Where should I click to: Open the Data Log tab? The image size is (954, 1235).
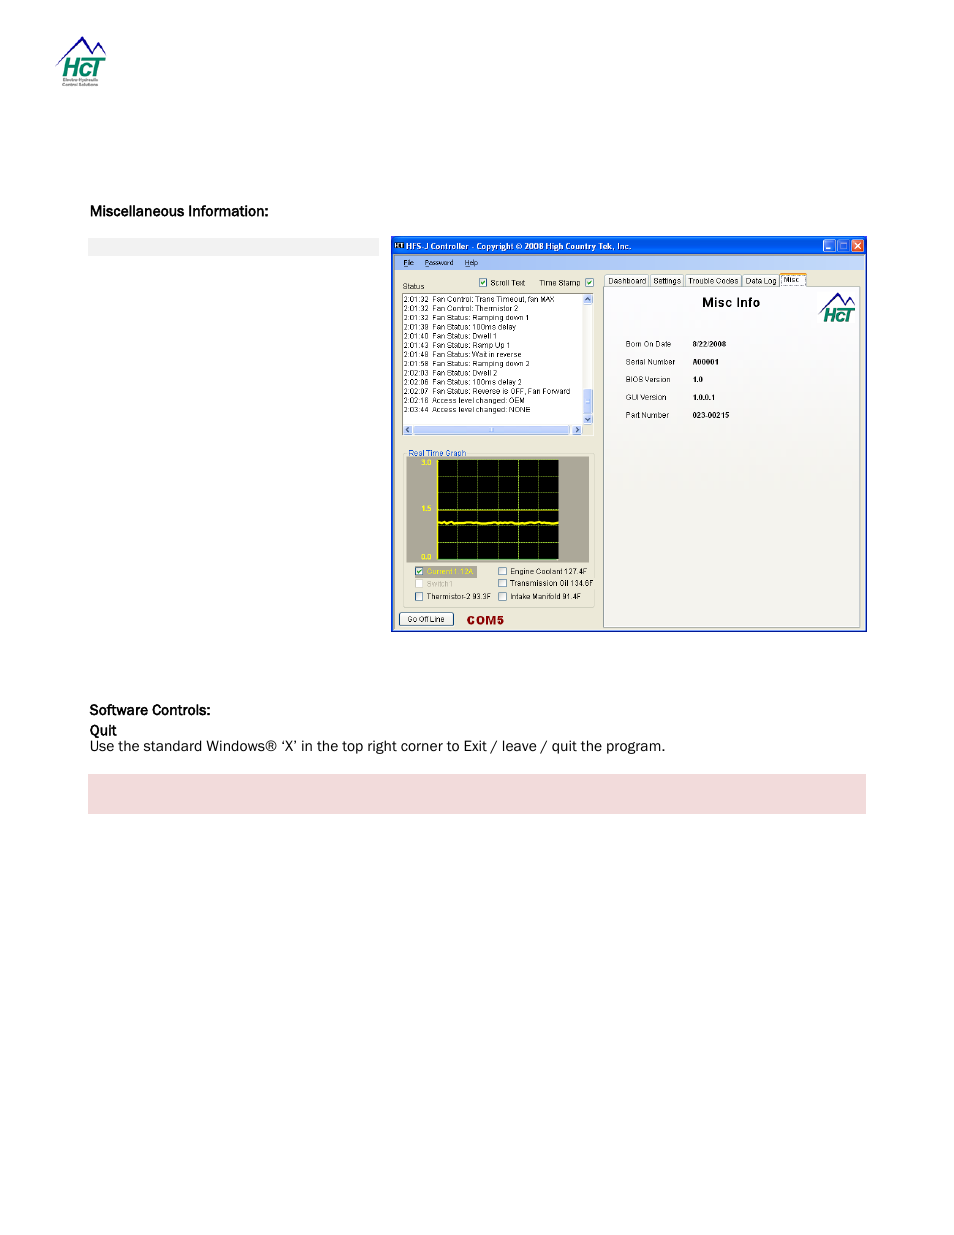tap(761, 281)
